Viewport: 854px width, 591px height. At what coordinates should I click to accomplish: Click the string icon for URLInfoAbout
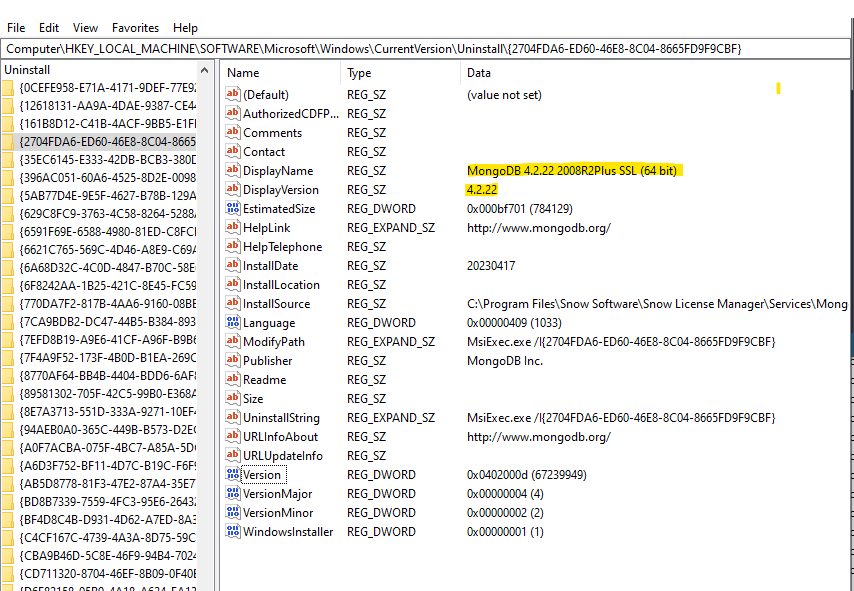point(233,436)
